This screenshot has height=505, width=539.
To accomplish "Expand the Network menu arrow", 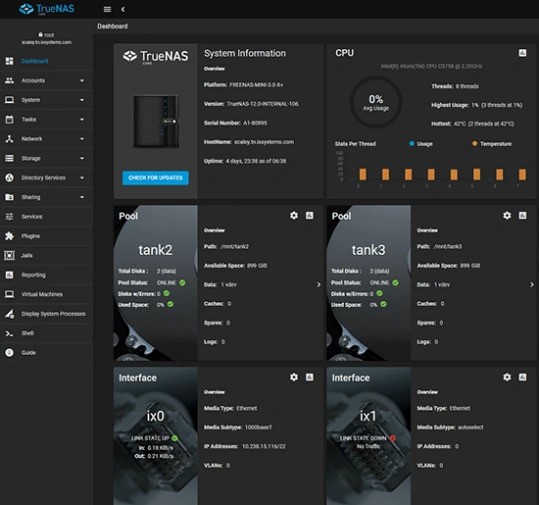I will pyautogui.click(x=82, y=139).
